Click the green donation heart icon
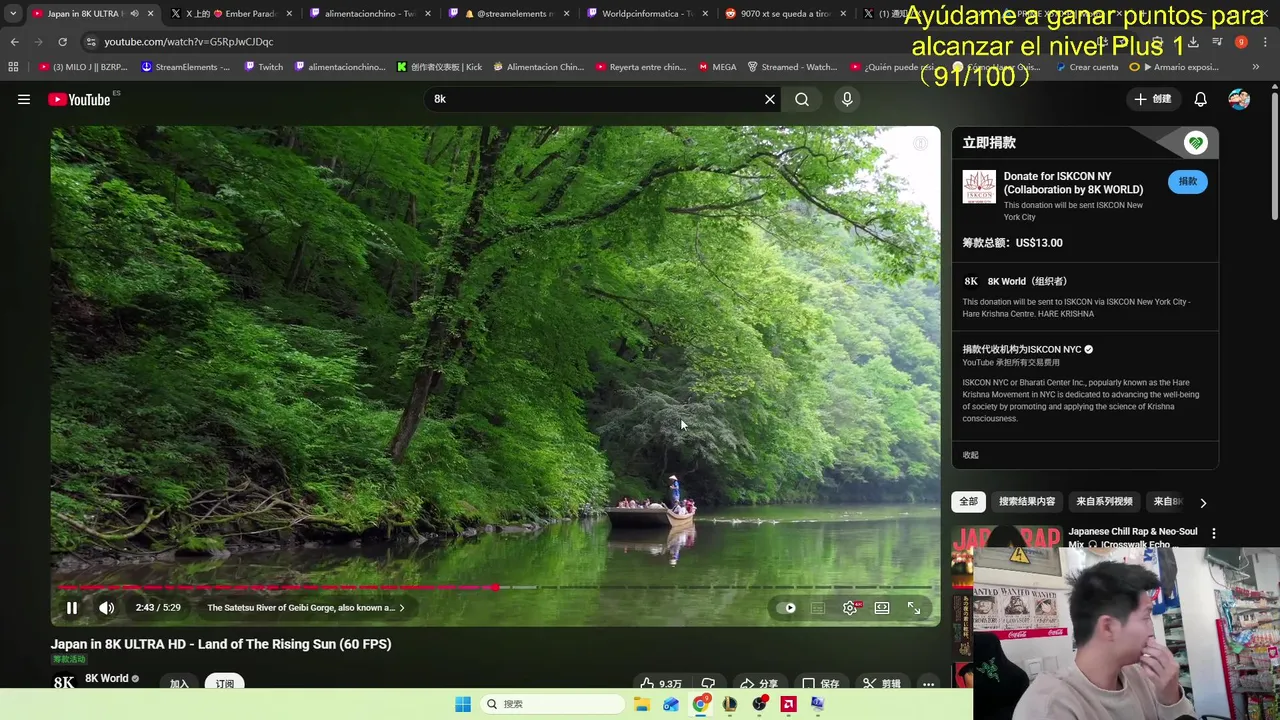This screenshot has height=720, width=1280. pos(1196,143)
